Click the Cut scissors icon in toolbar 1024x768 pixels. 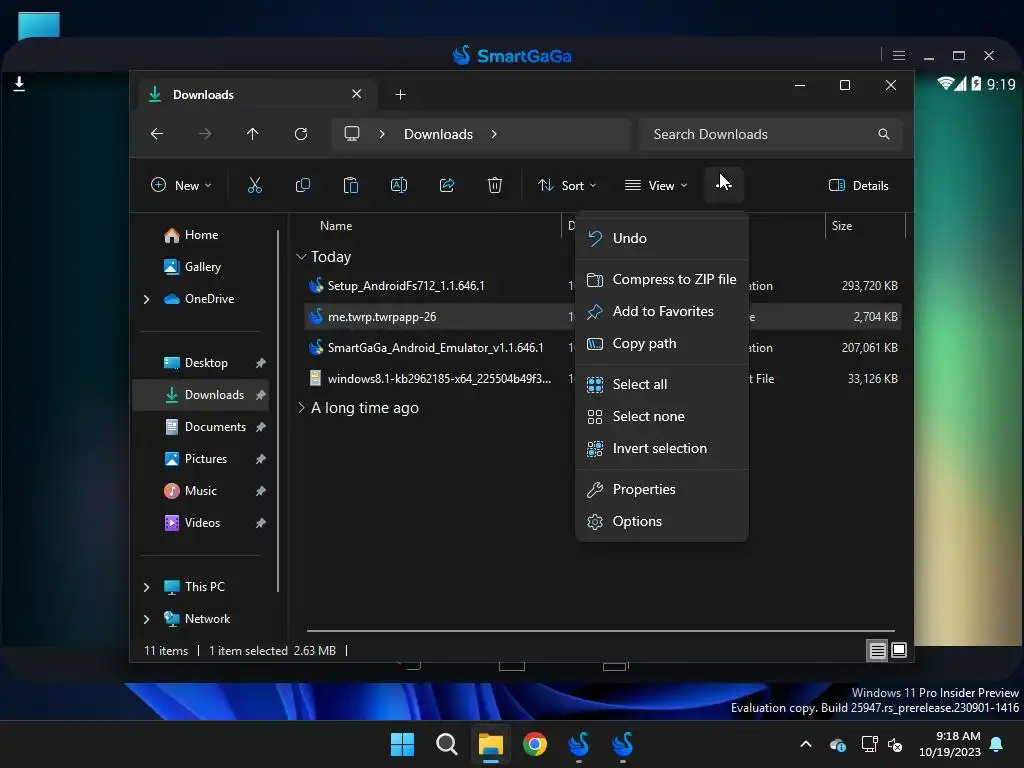tap(255, 185)
